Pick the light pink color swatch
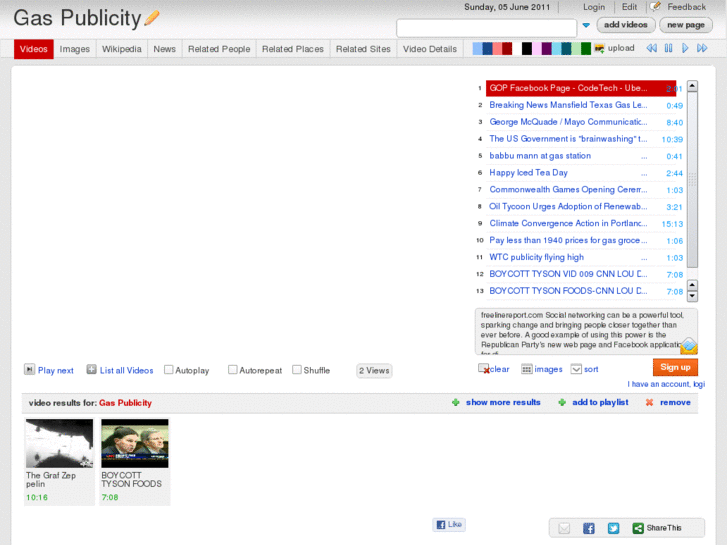Screen dimensions: 727x545 click(536, 48)
